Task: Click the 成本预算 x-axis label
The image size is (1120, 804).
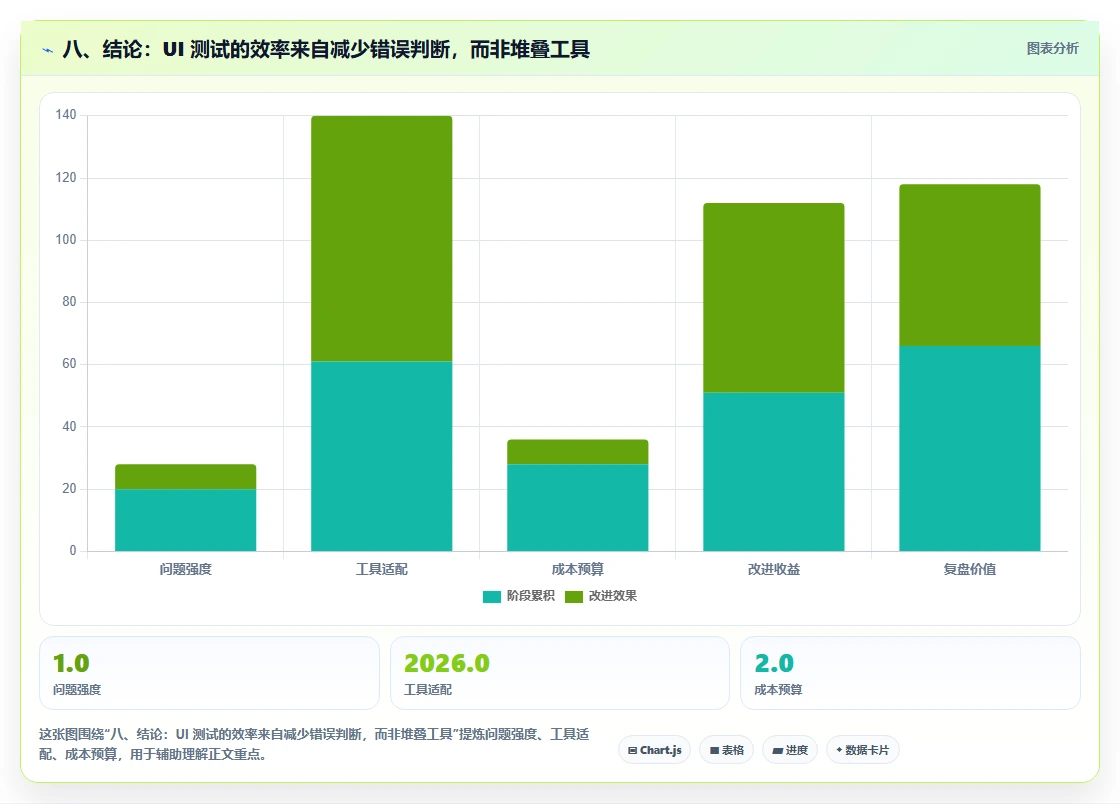Action: [578, 569]
